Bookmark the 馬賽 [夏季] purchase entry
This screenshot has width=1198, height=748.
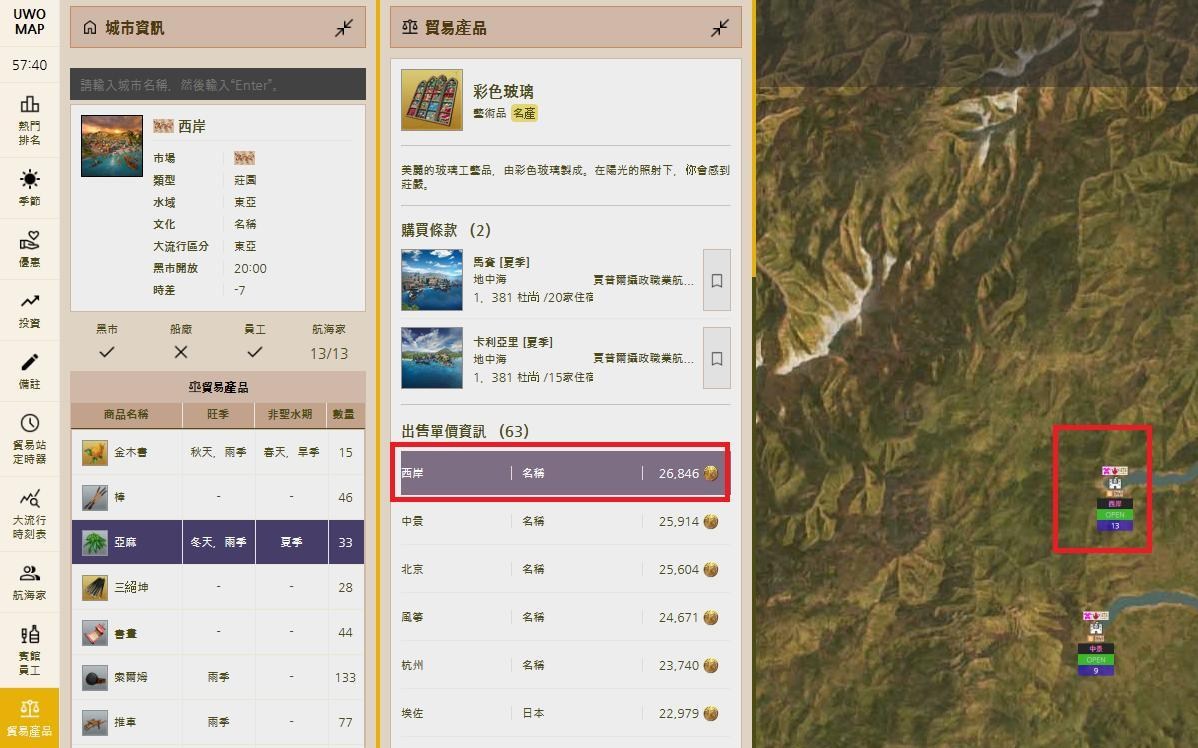(716, 280)
